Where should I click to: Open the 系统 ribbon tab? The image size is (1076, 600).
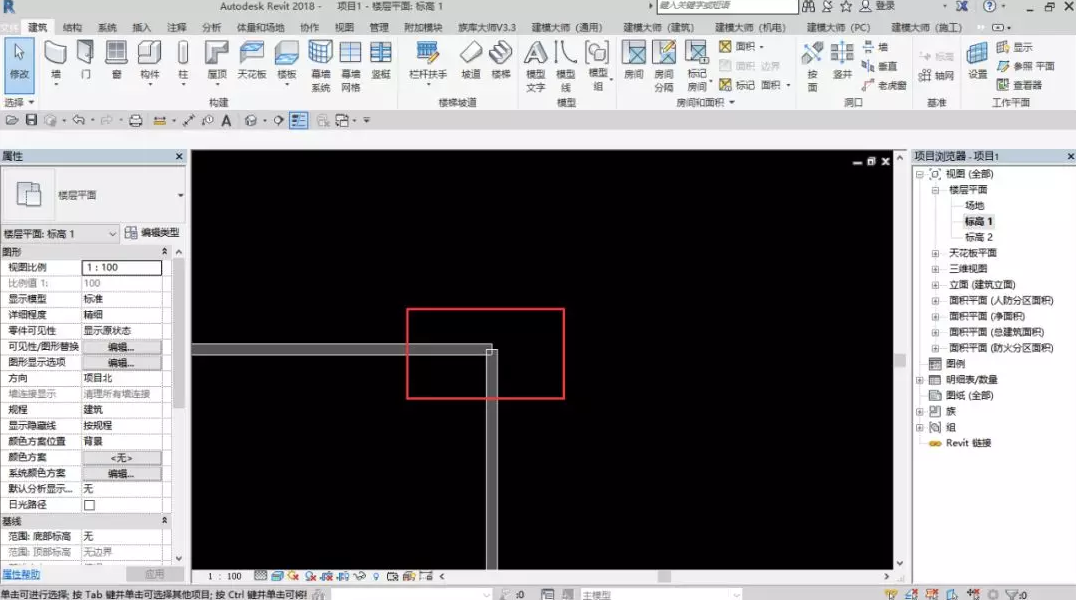pos(107,27)
